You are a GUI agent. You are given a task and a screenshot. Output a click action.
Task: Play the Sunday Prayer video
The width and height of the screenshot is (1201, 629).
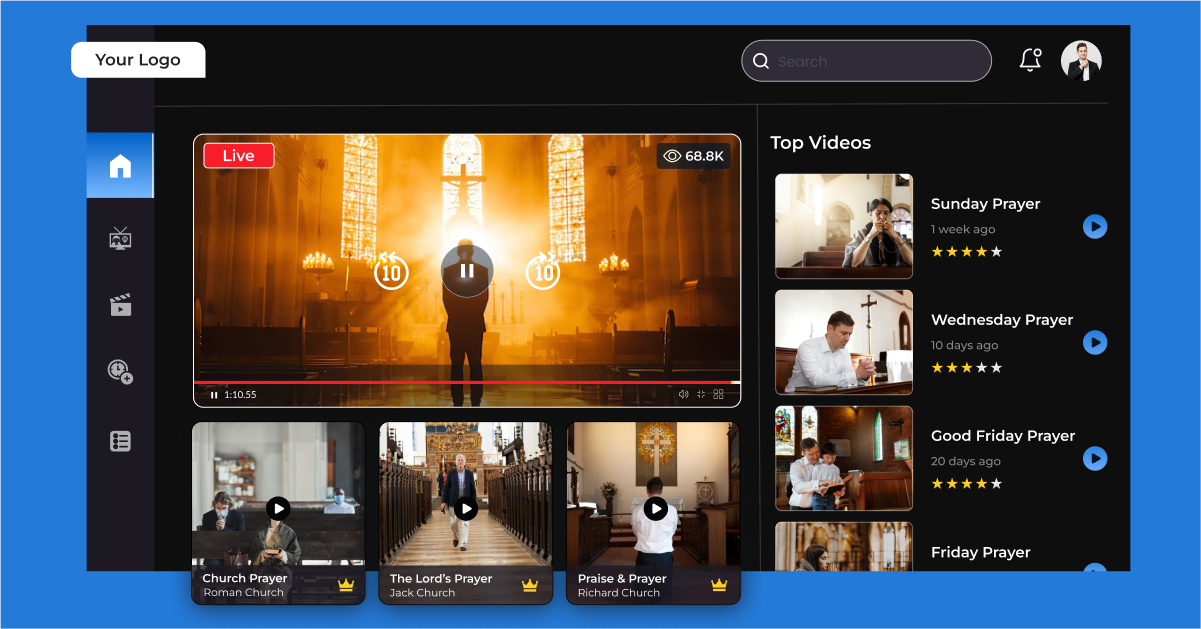(x=1095, y=227)
